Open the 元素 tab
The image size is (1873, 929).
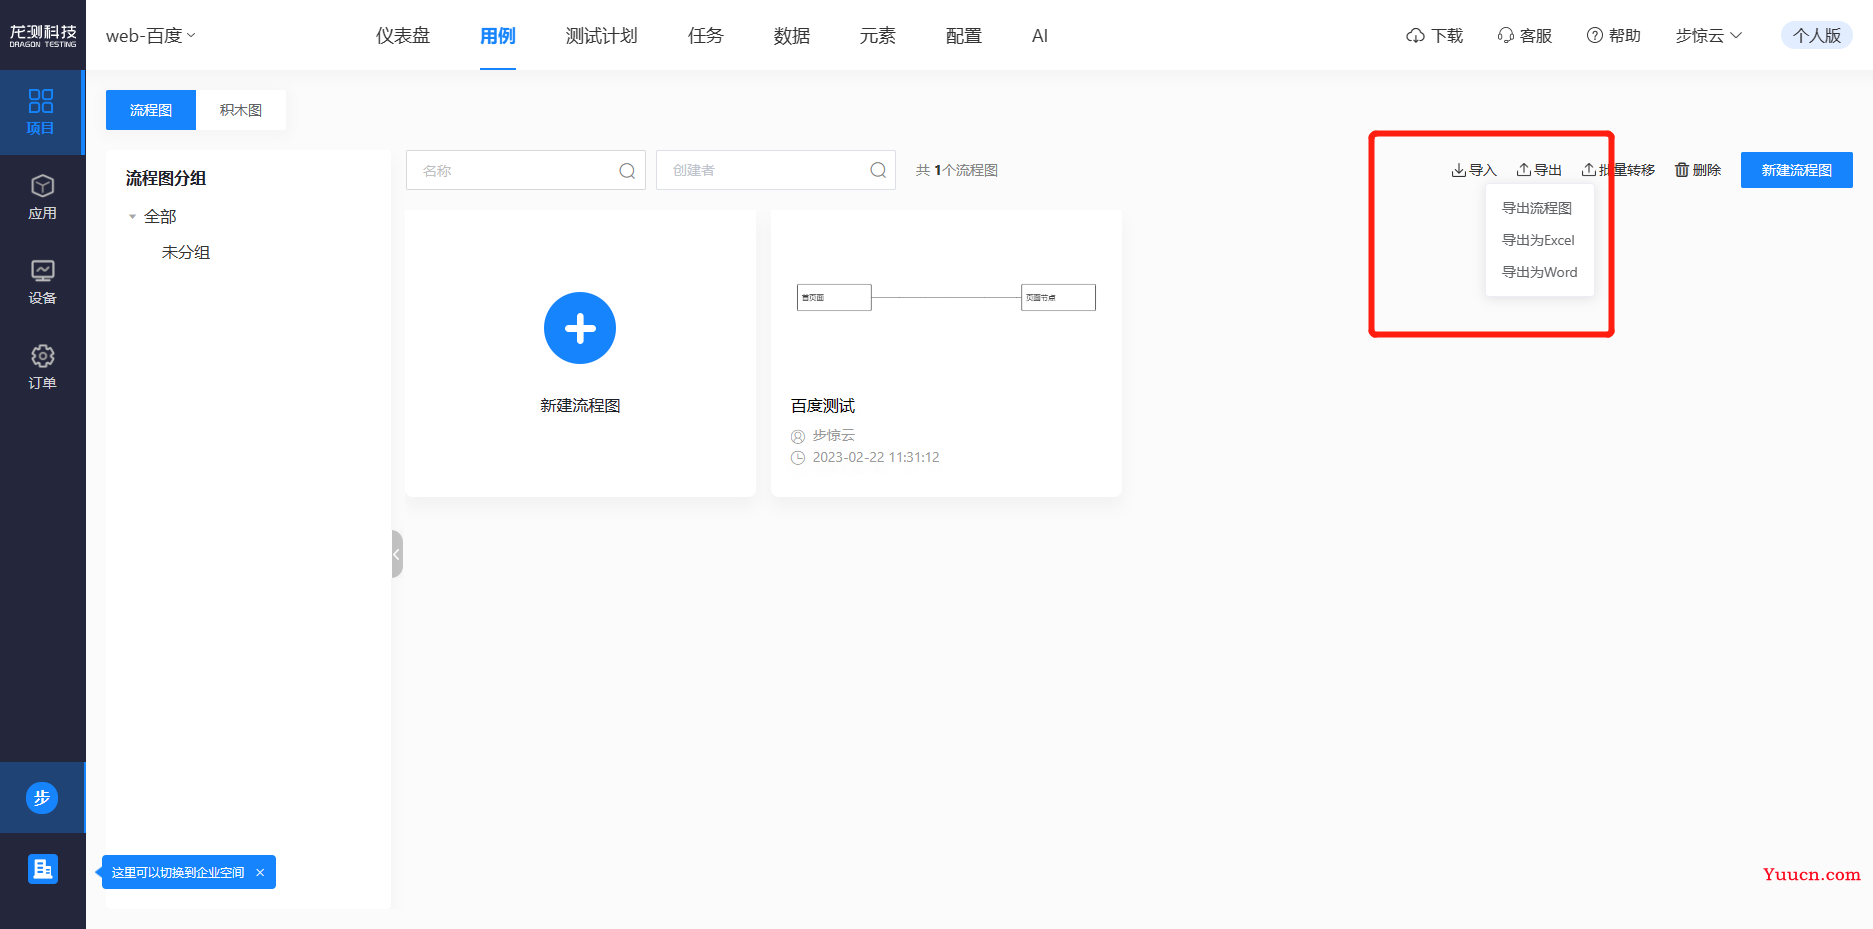[x=878, y=36]
